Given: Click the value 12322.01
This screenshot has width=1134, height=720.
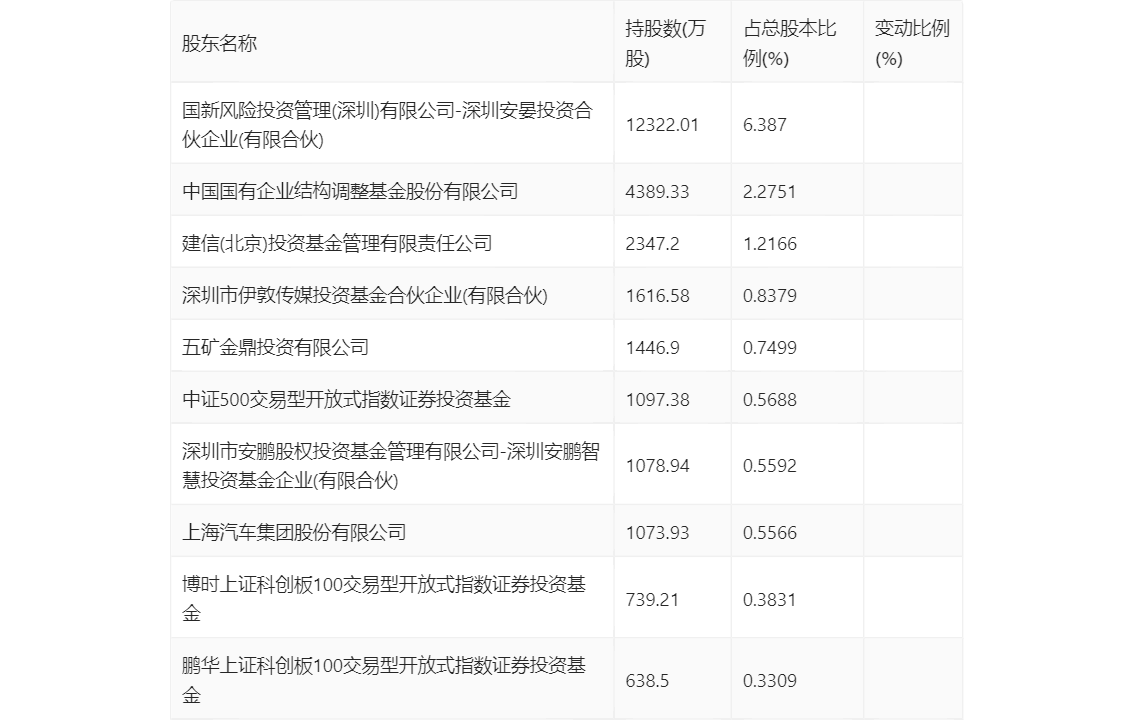Looking at the screenshot, I should point(662,125).
